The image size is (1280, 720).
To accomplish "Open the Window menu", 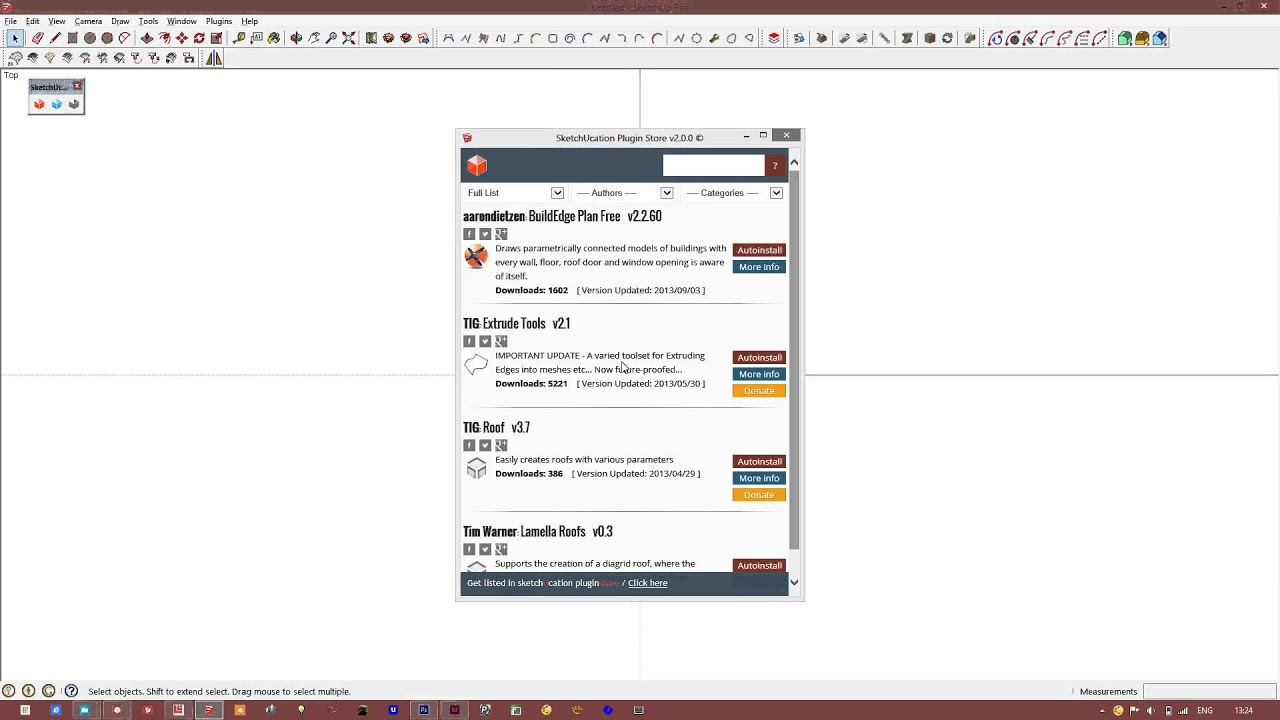I will click(x=181, y=21).
